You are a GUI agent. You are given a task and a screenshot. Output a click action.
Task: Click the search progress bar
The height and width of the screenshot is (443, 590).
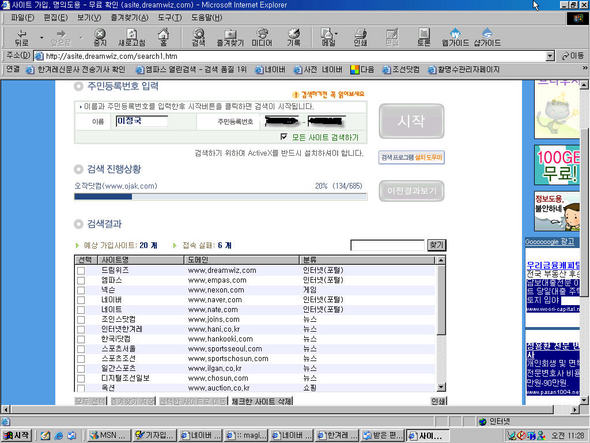(x=220, y=197)
